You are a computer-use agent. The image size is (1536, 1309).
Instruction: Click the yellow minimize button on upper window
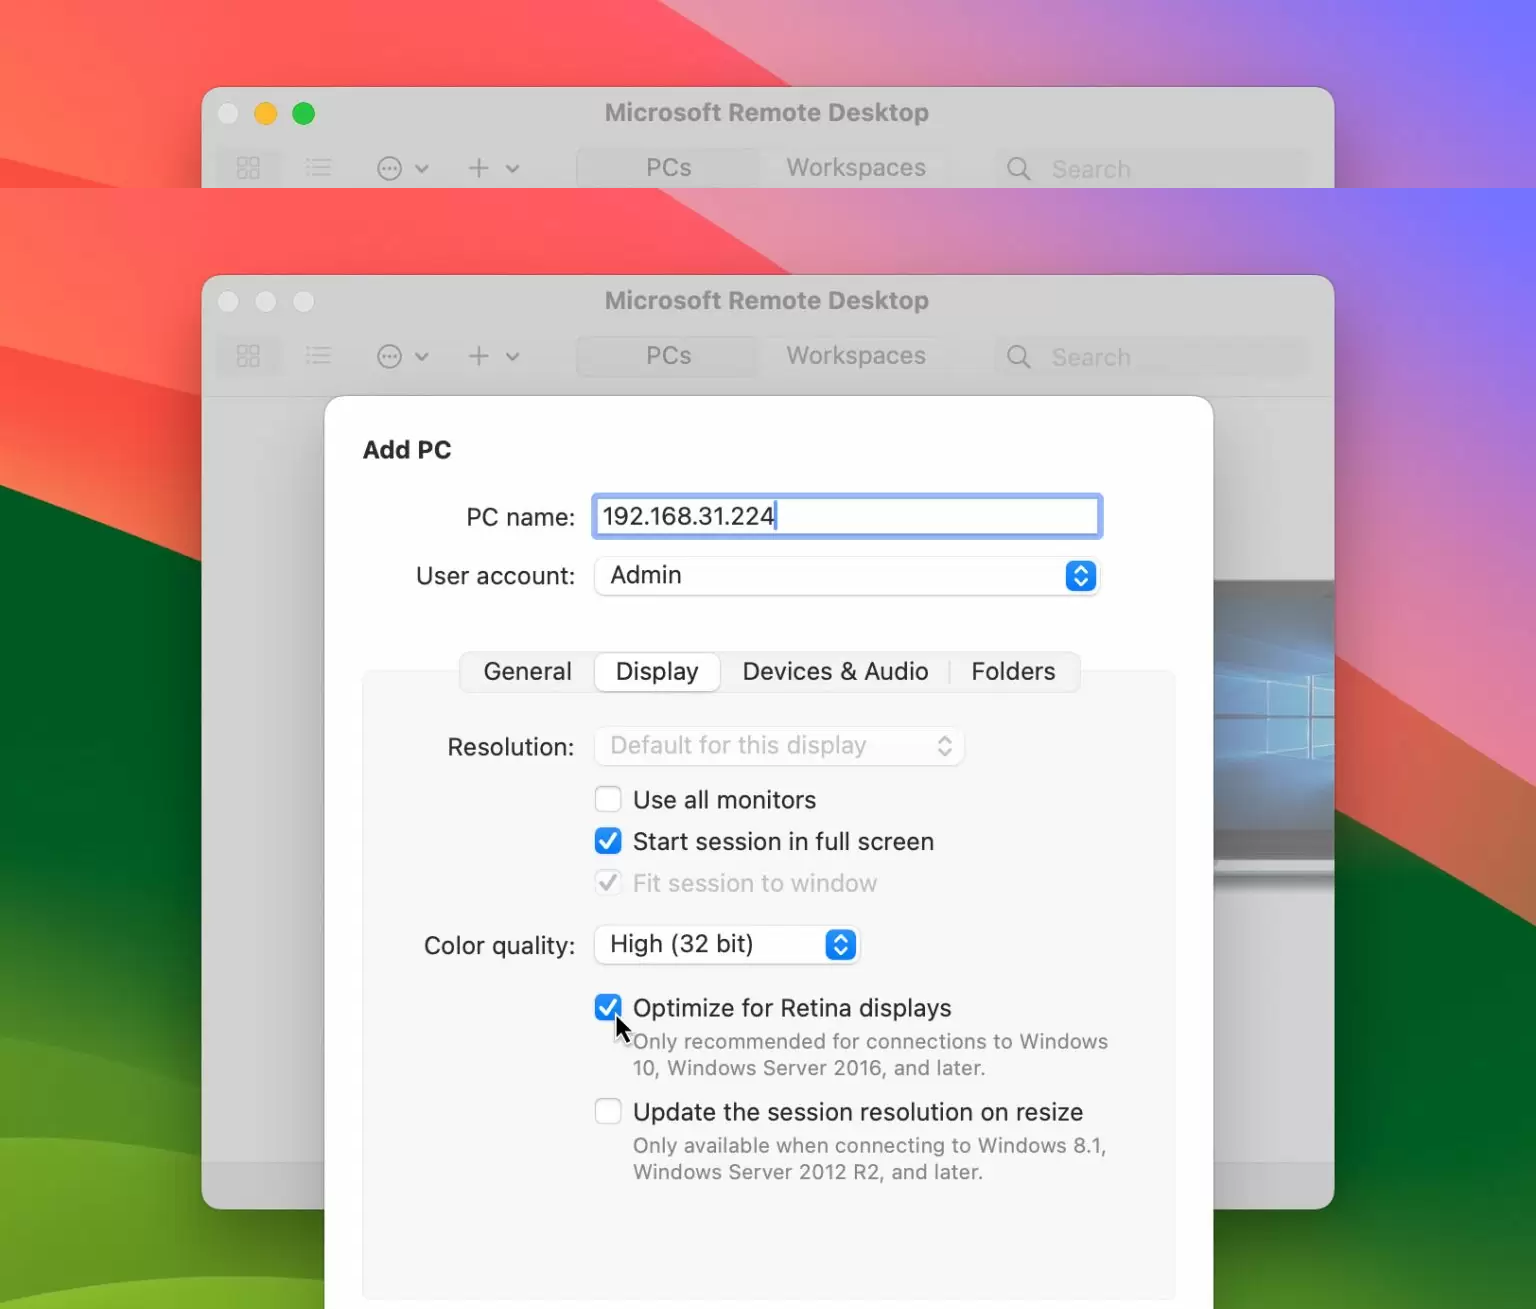265,113
